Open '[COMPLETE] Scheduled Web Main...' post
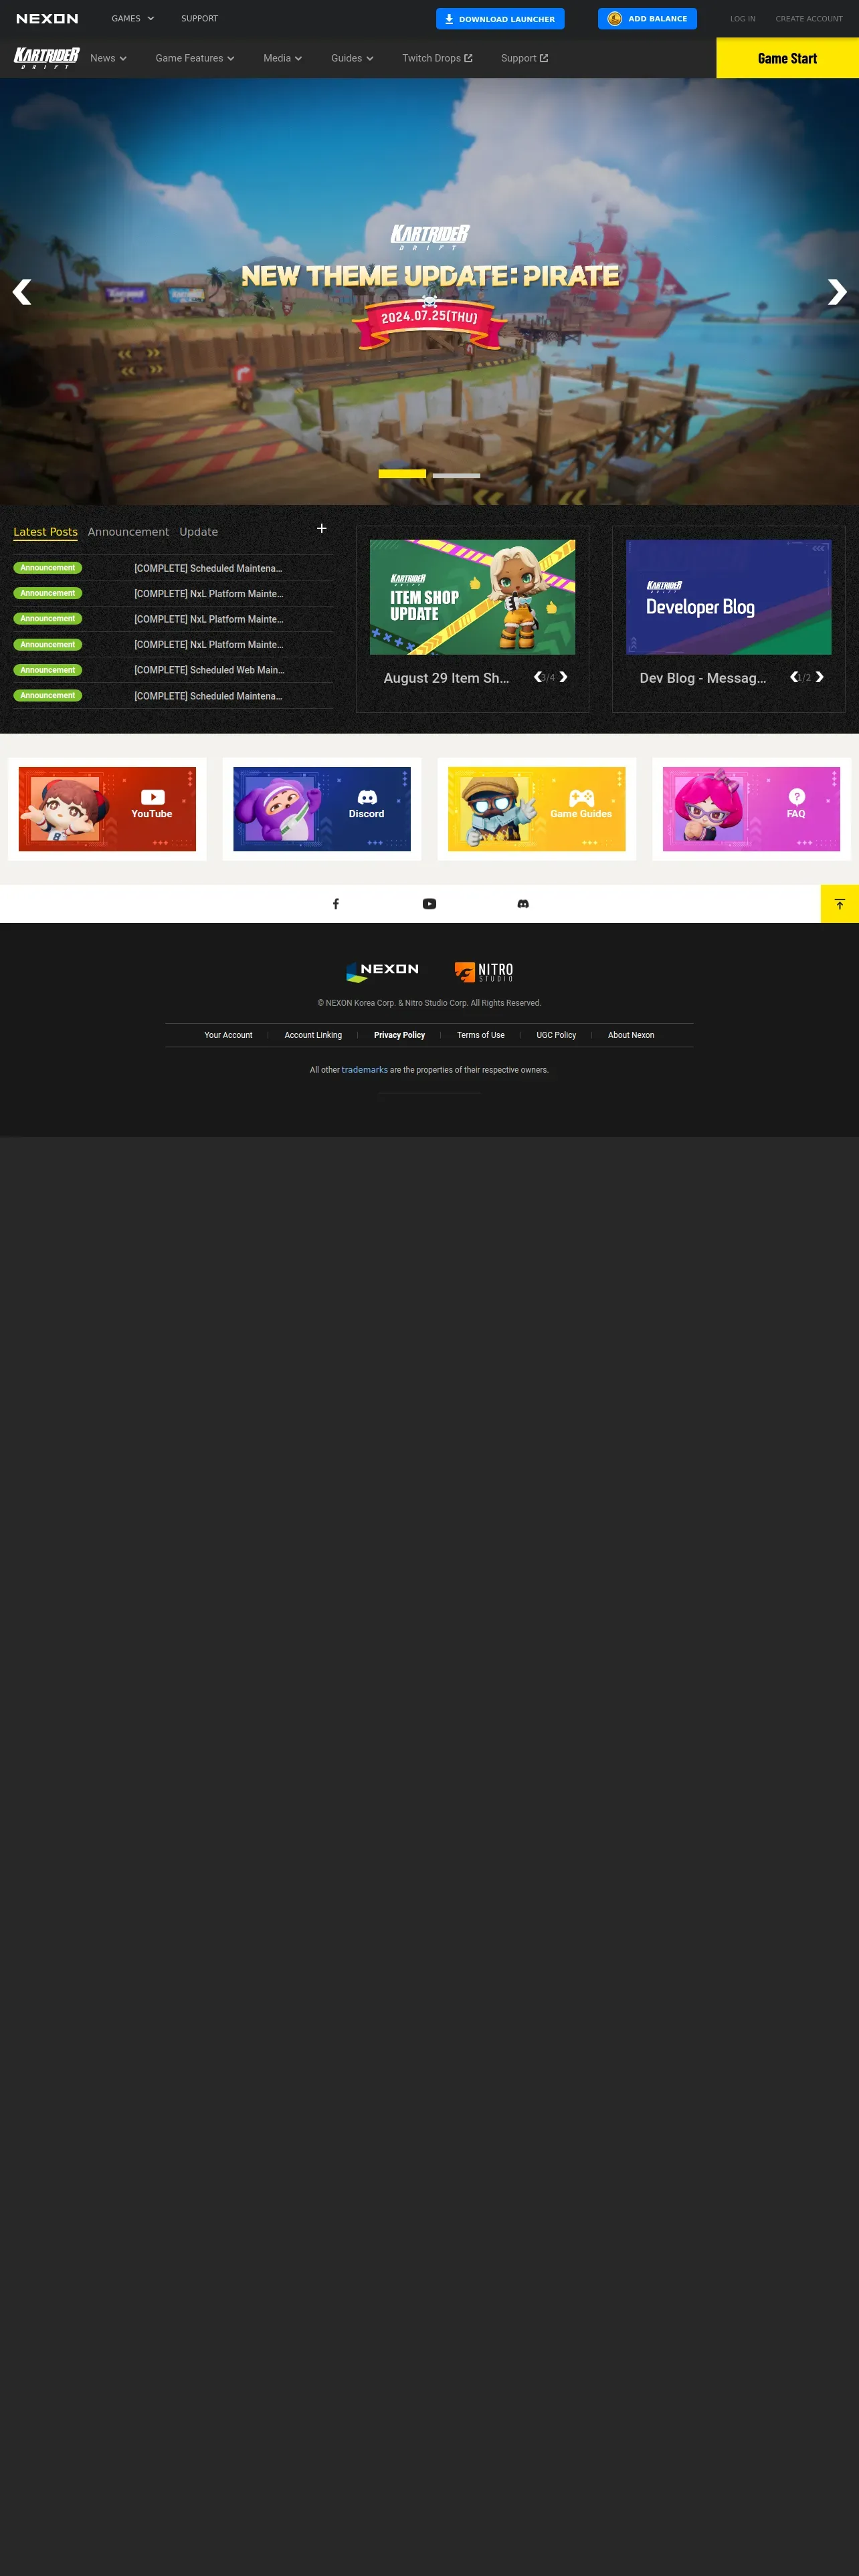Screen dimensions: 859x2576 [x=209, y=670]
